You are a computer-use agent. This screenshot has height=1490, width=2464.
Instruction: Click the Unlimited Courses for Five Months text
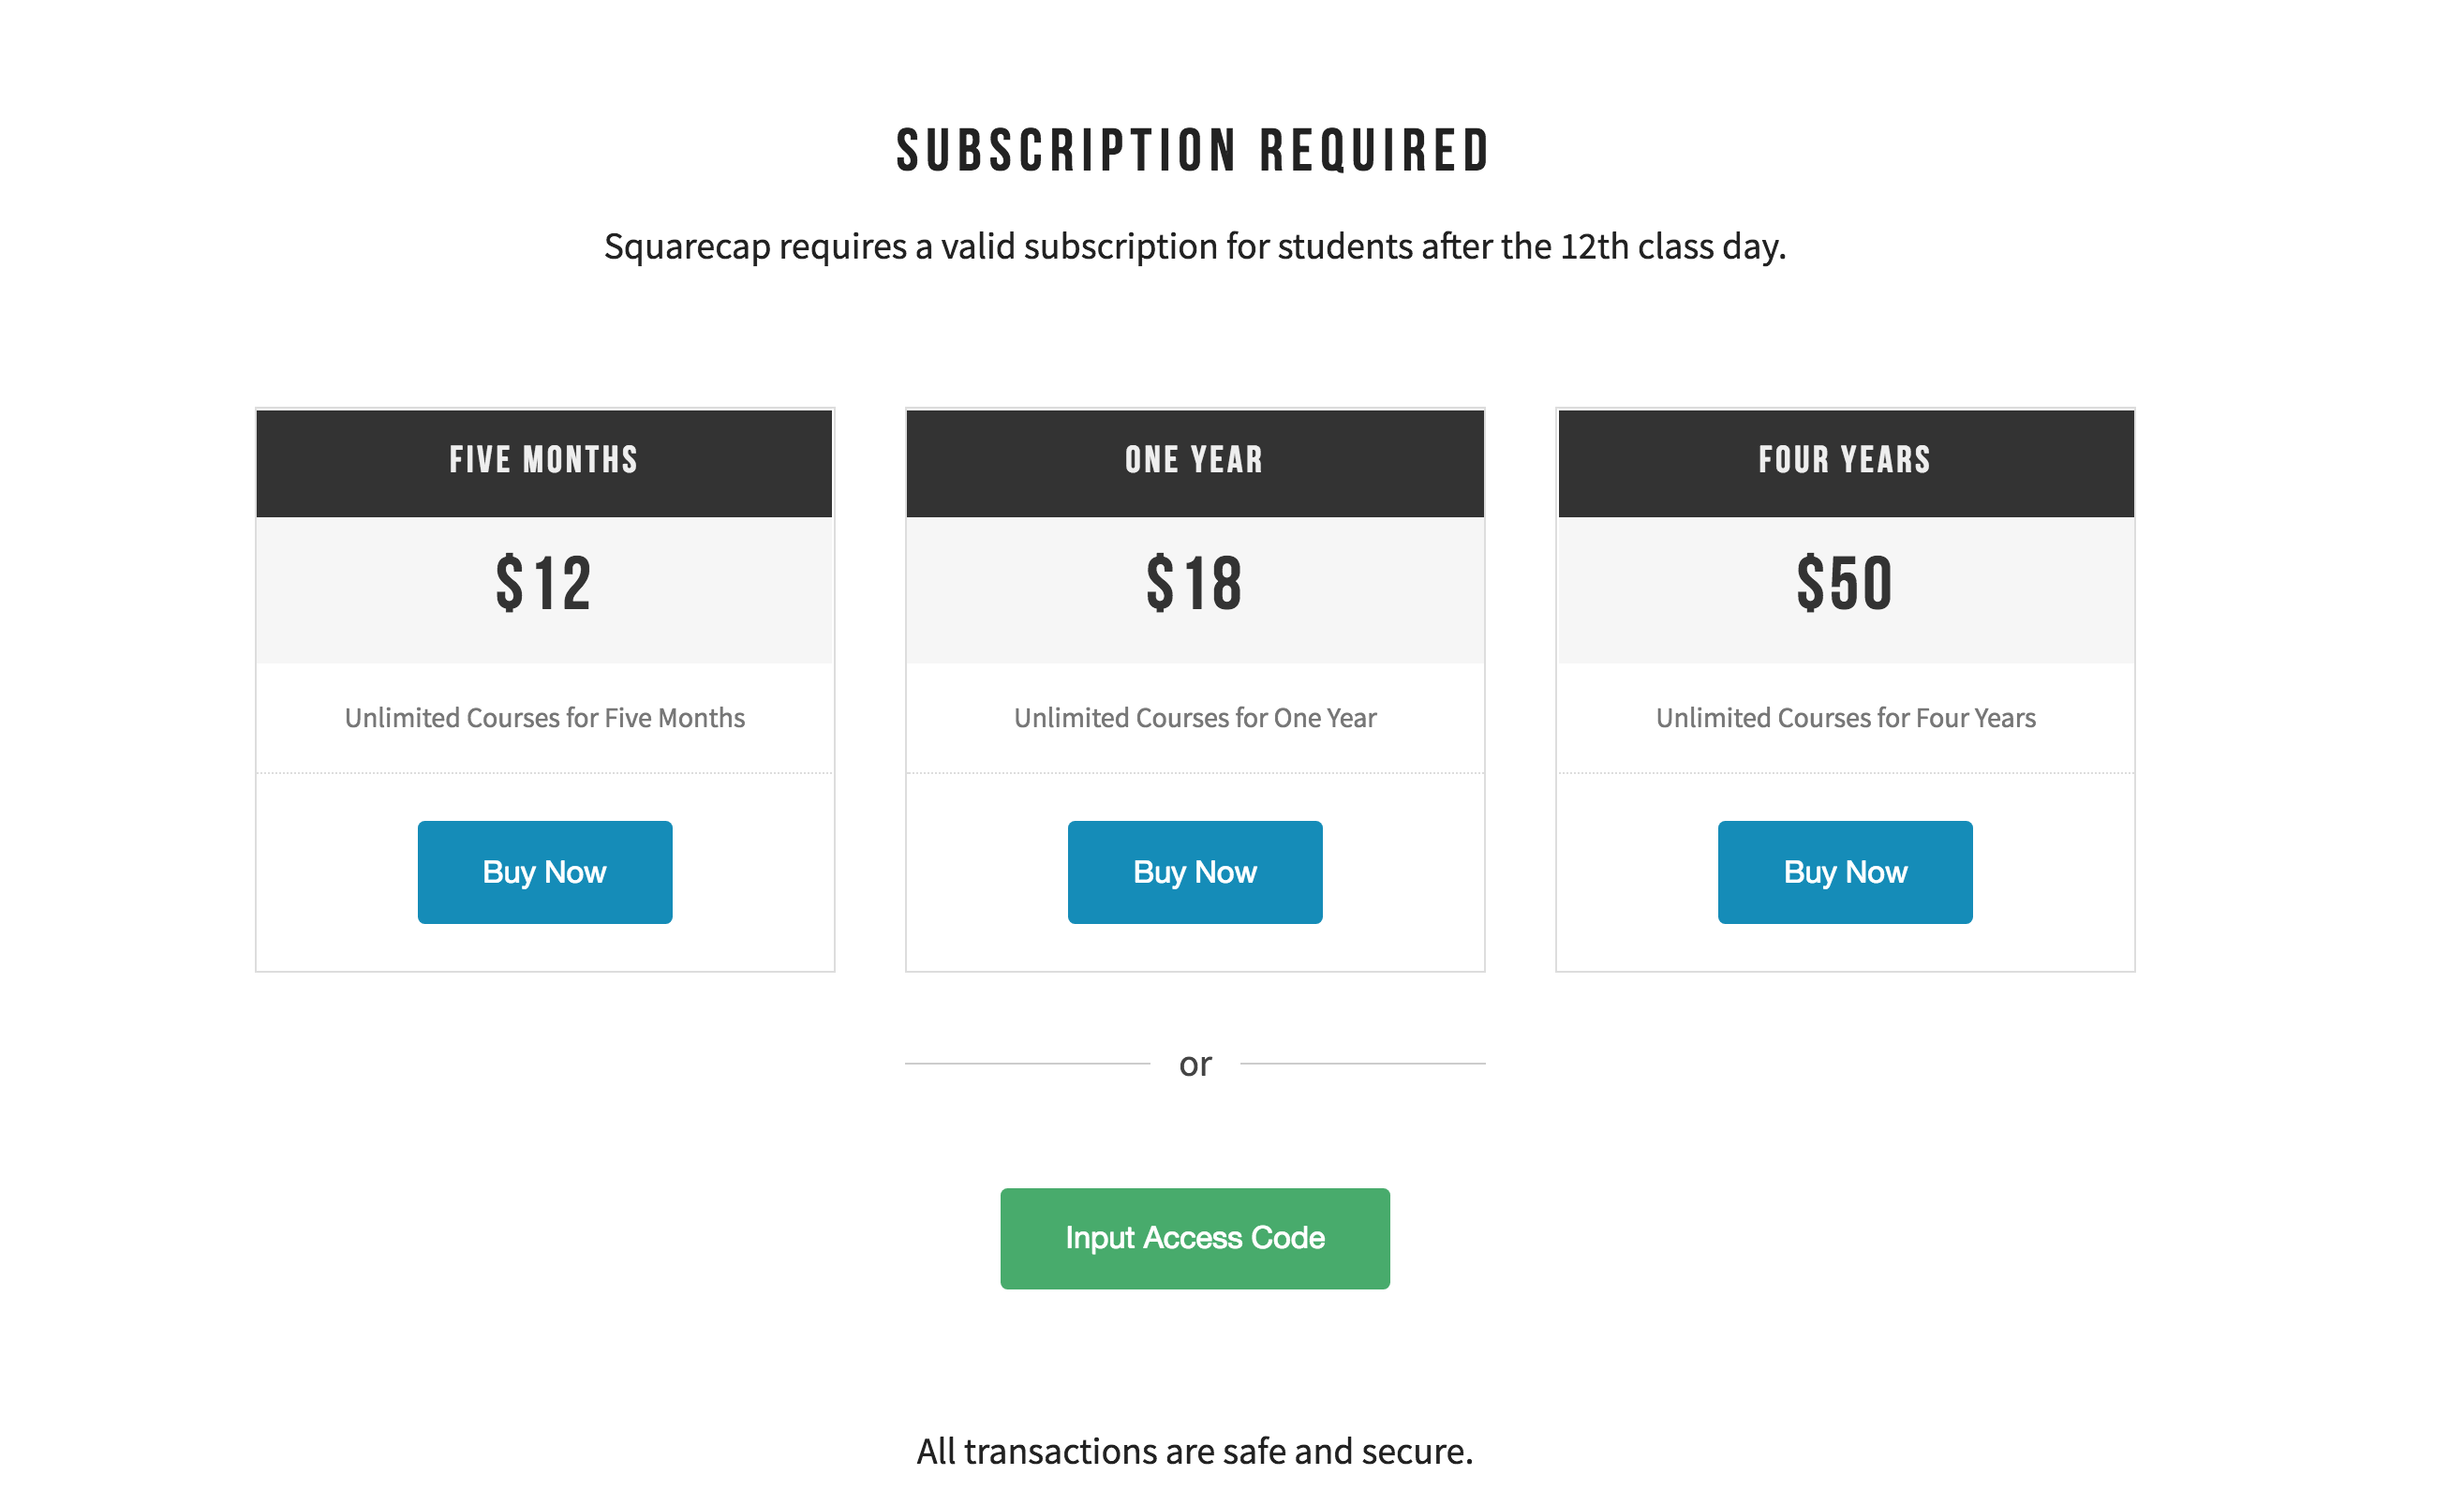(x=544, y=718)
